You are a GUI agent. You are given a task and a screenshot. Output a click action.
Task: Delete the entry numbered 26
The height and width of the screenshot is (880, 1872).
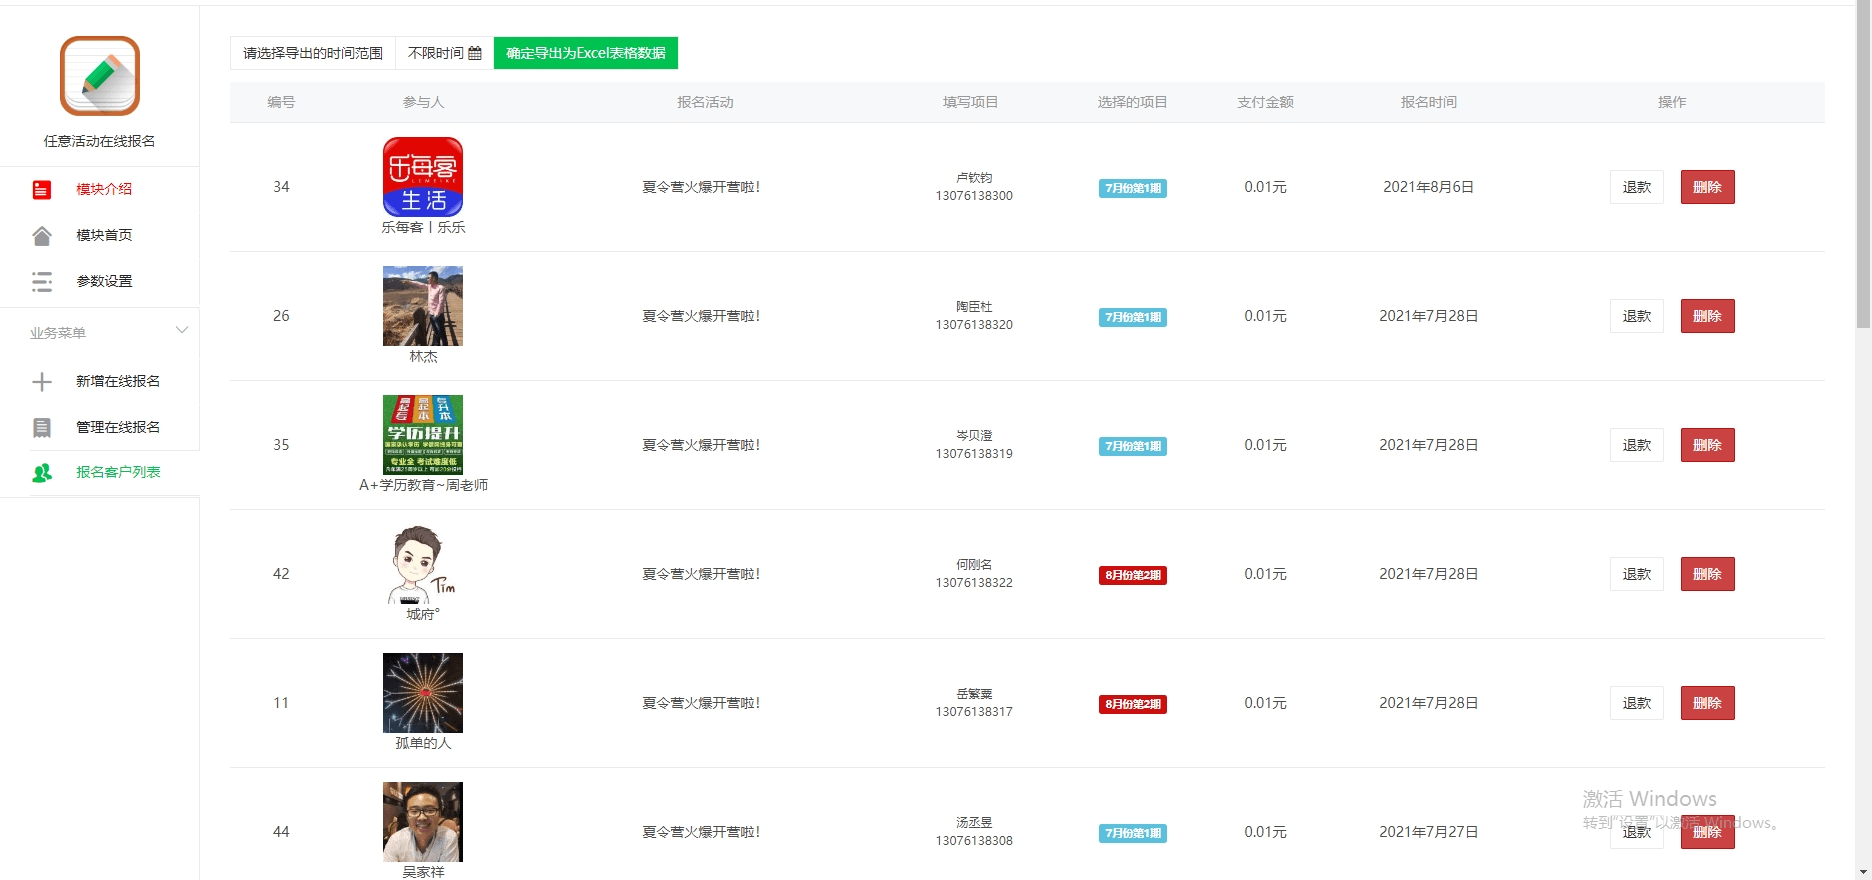pos(1707,316)
